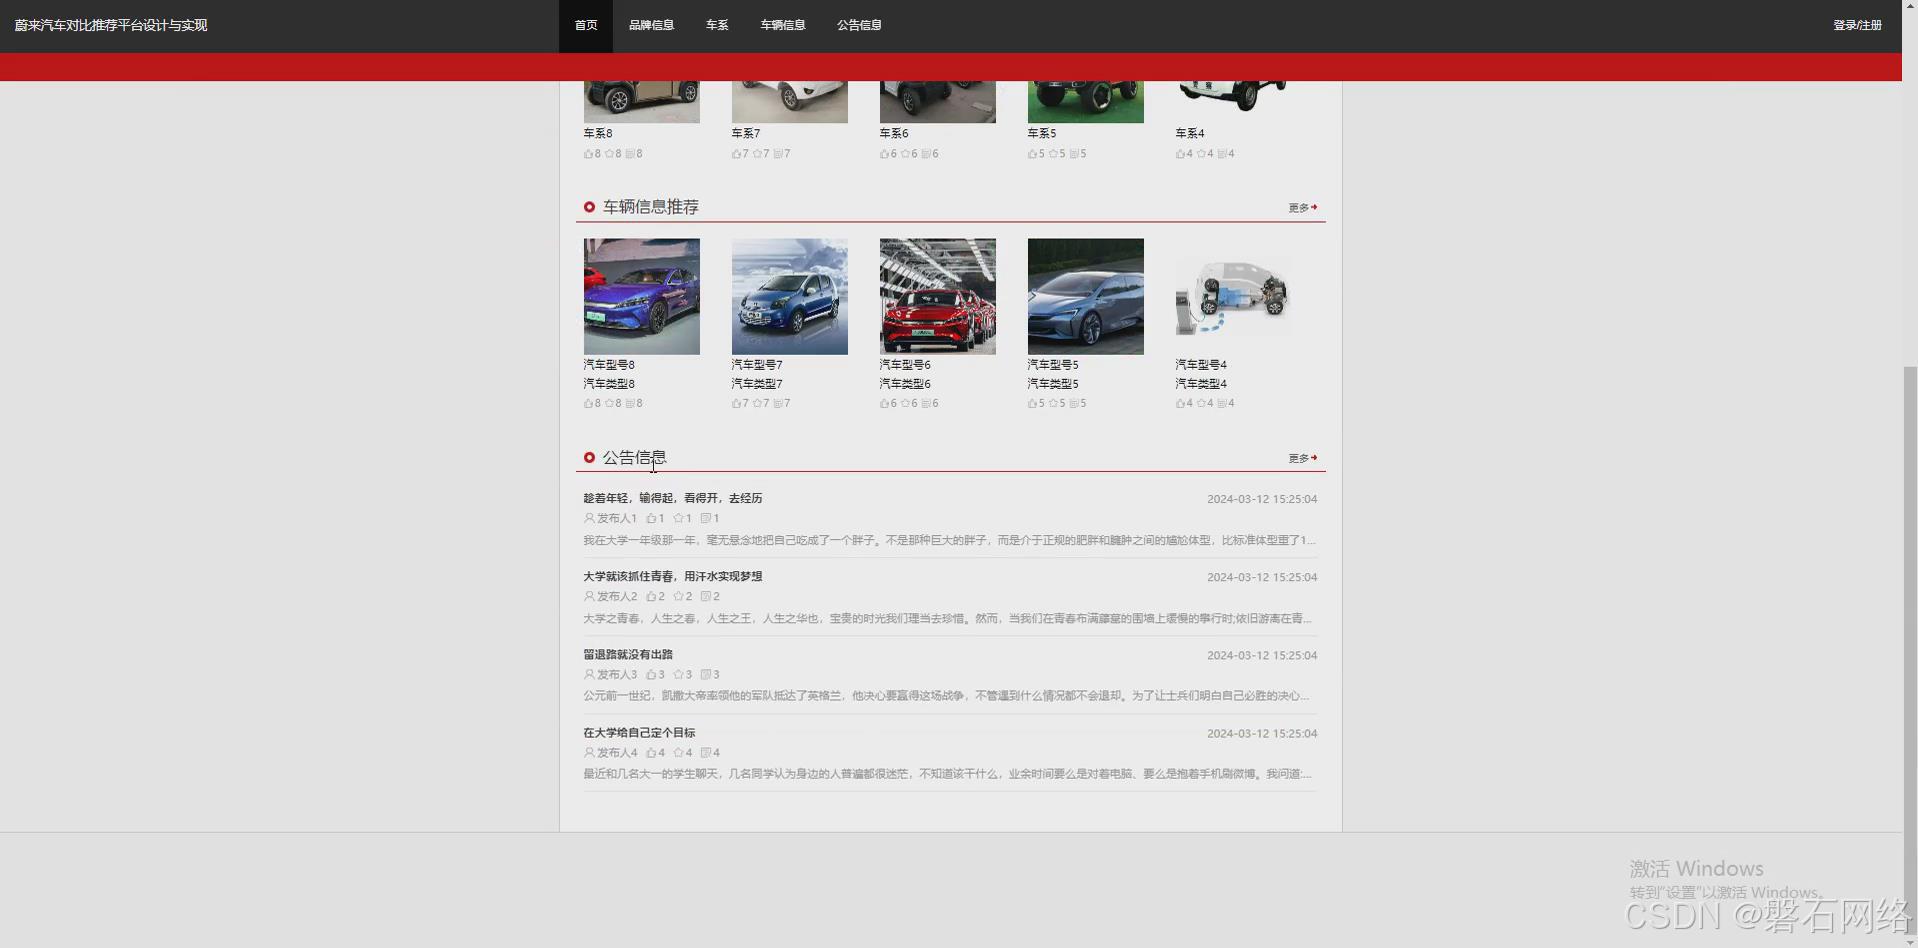Image resolution: width=1918 pixels, height=948 pixels.
Task: Open the 车系8 car thumbnail
Action: pos(642,102)
